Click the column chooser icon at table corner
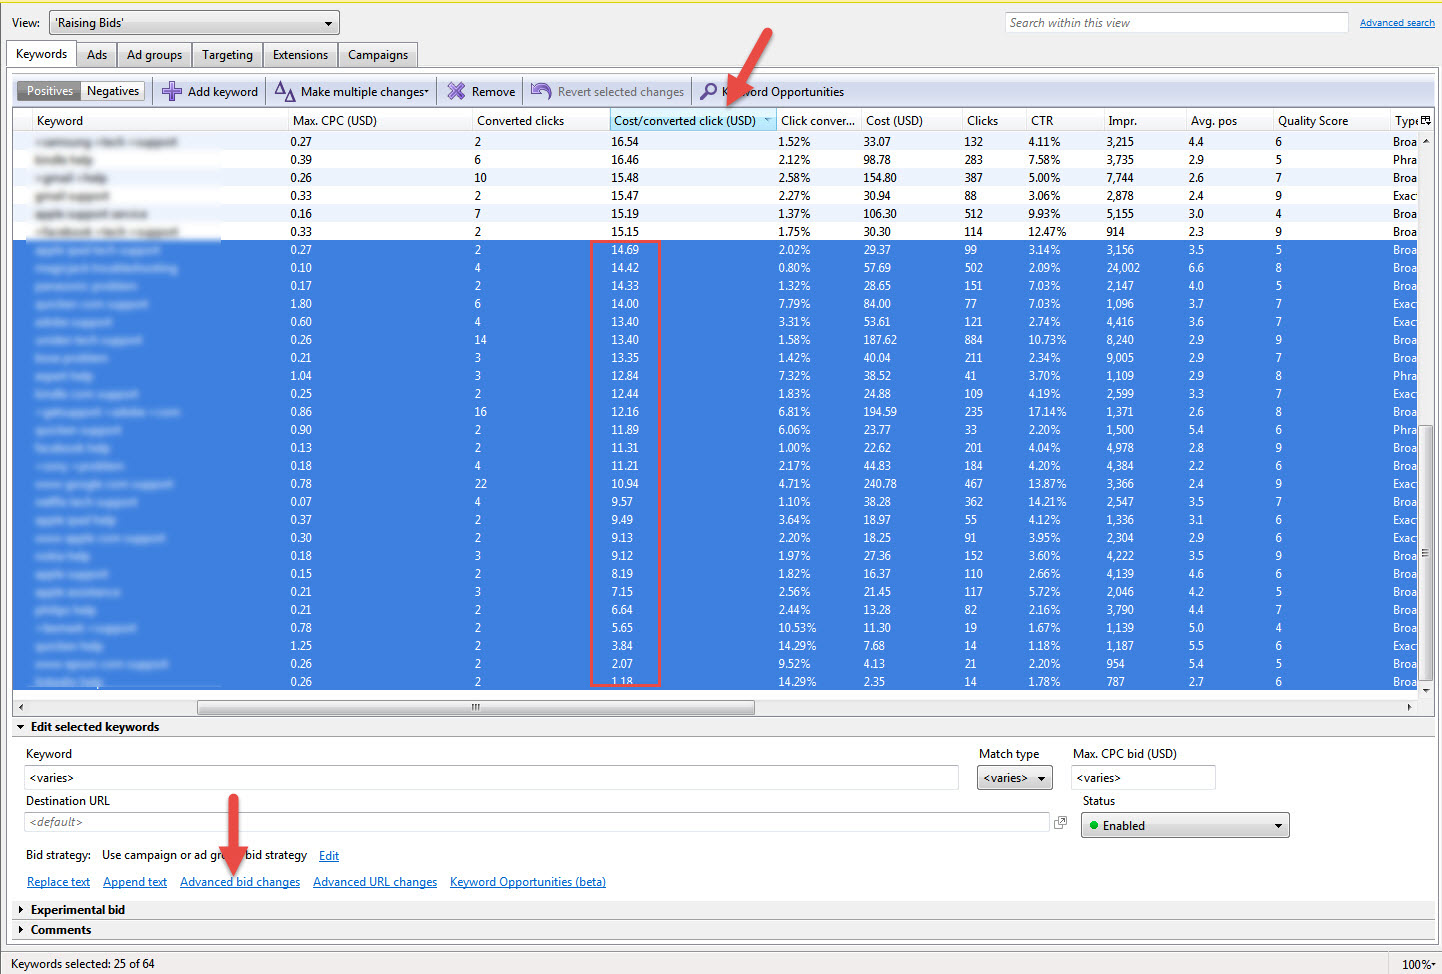The height and width of the screenshot is (974, 1442). click(x=1425, y=120)
